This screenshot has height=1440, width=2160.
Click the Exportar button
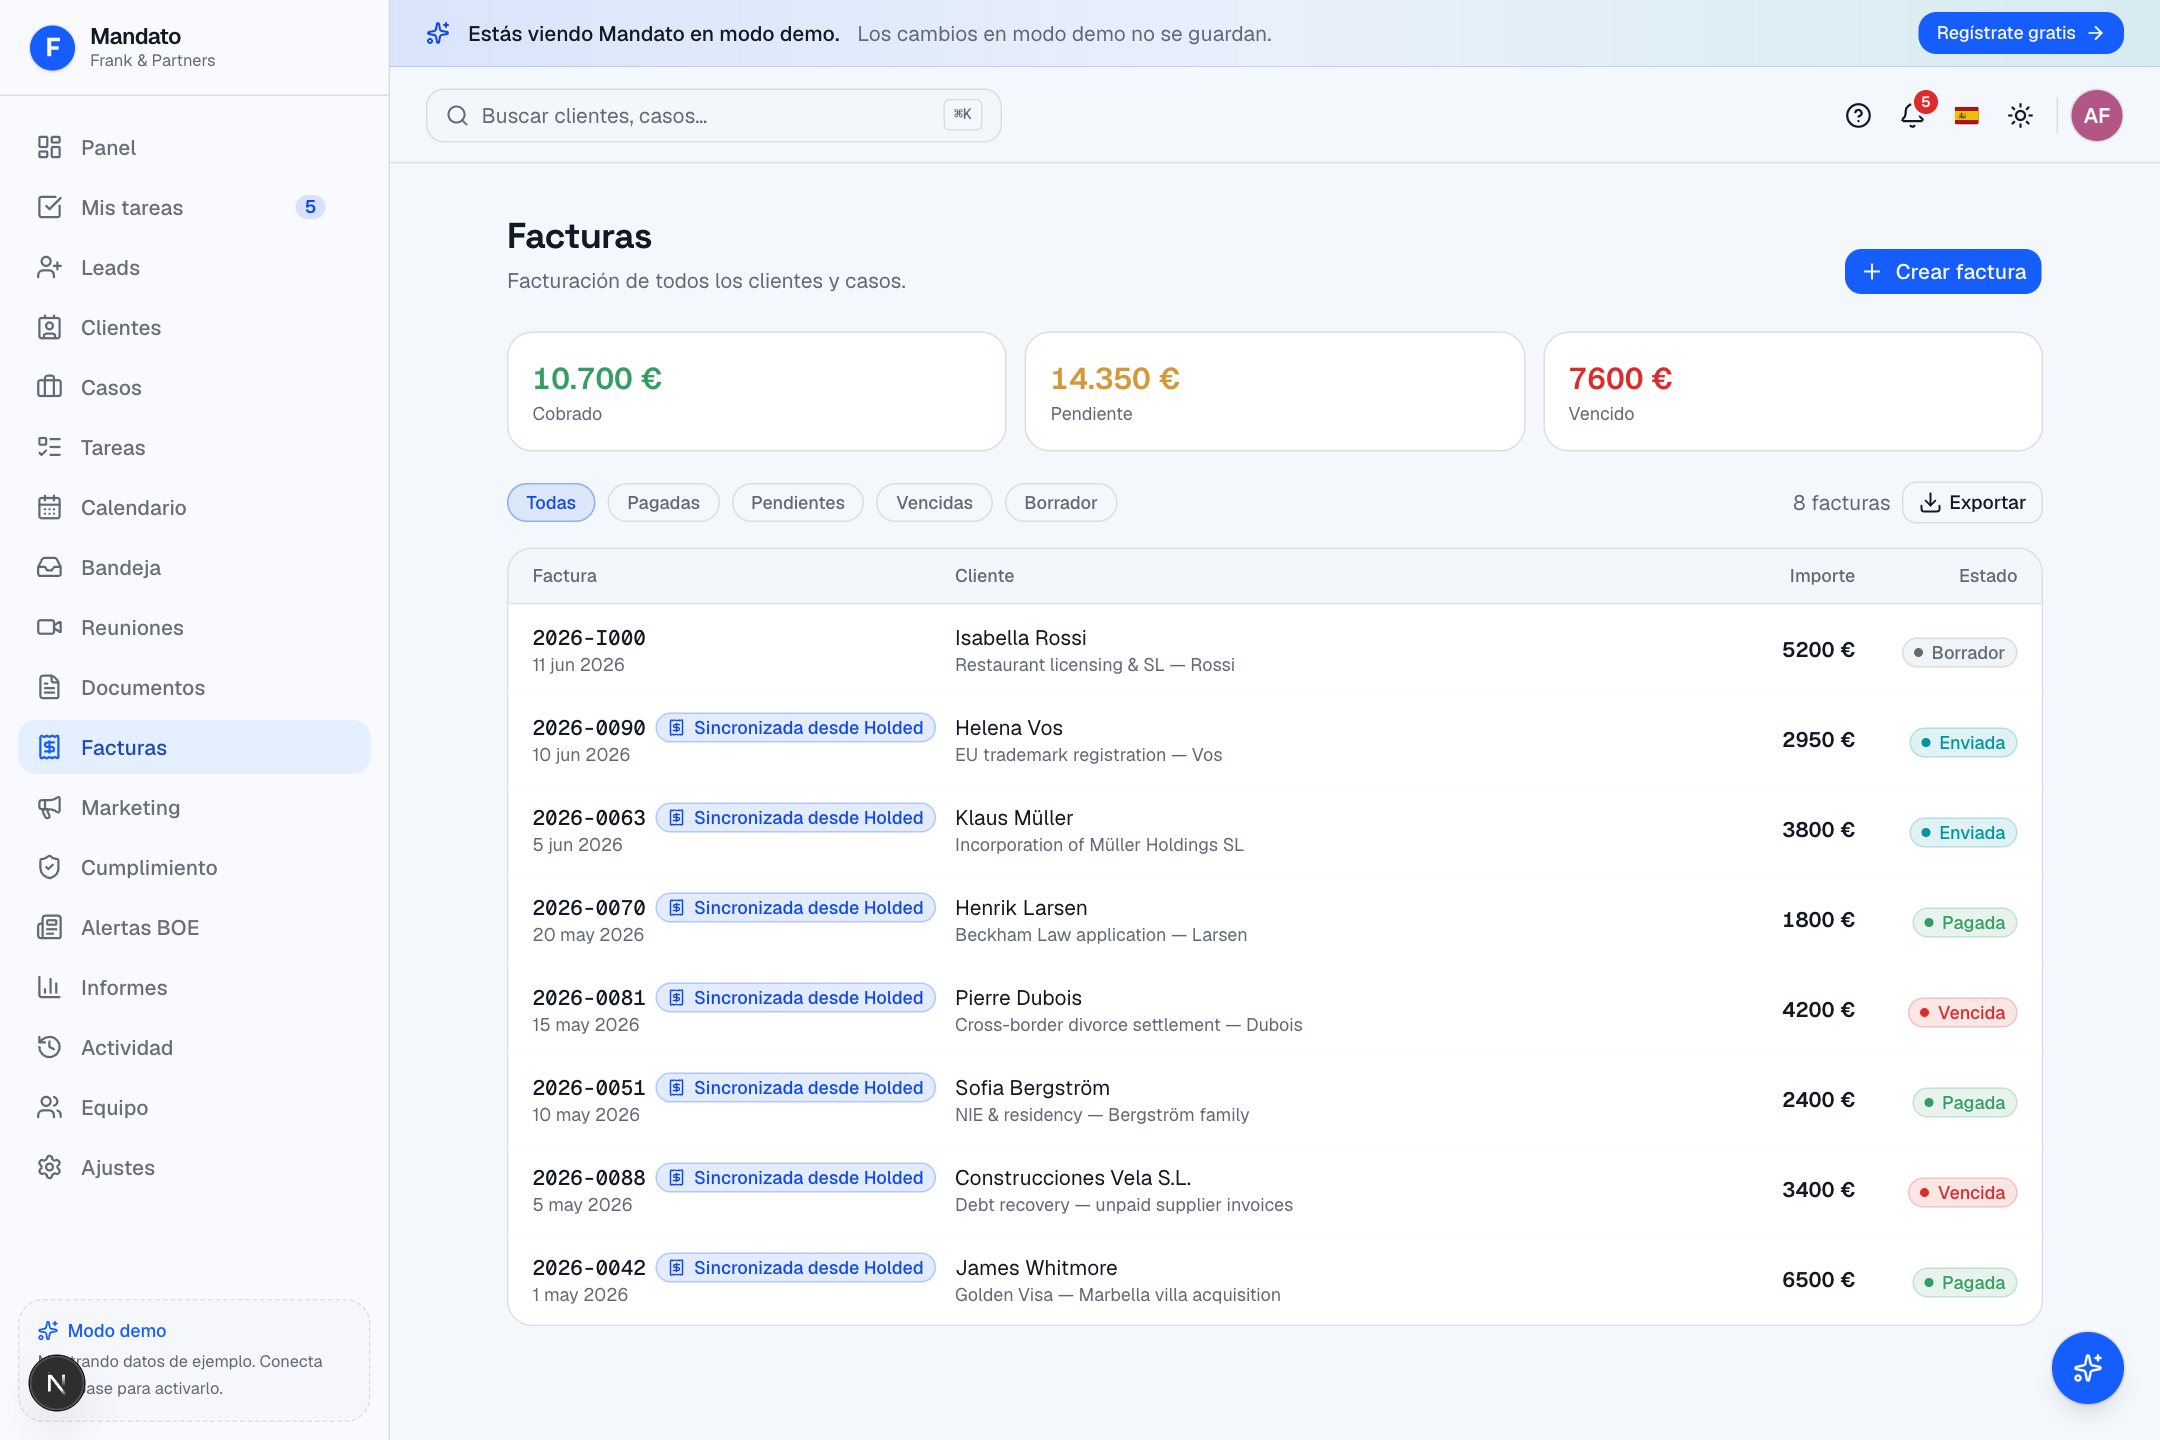pos(1972,503)
